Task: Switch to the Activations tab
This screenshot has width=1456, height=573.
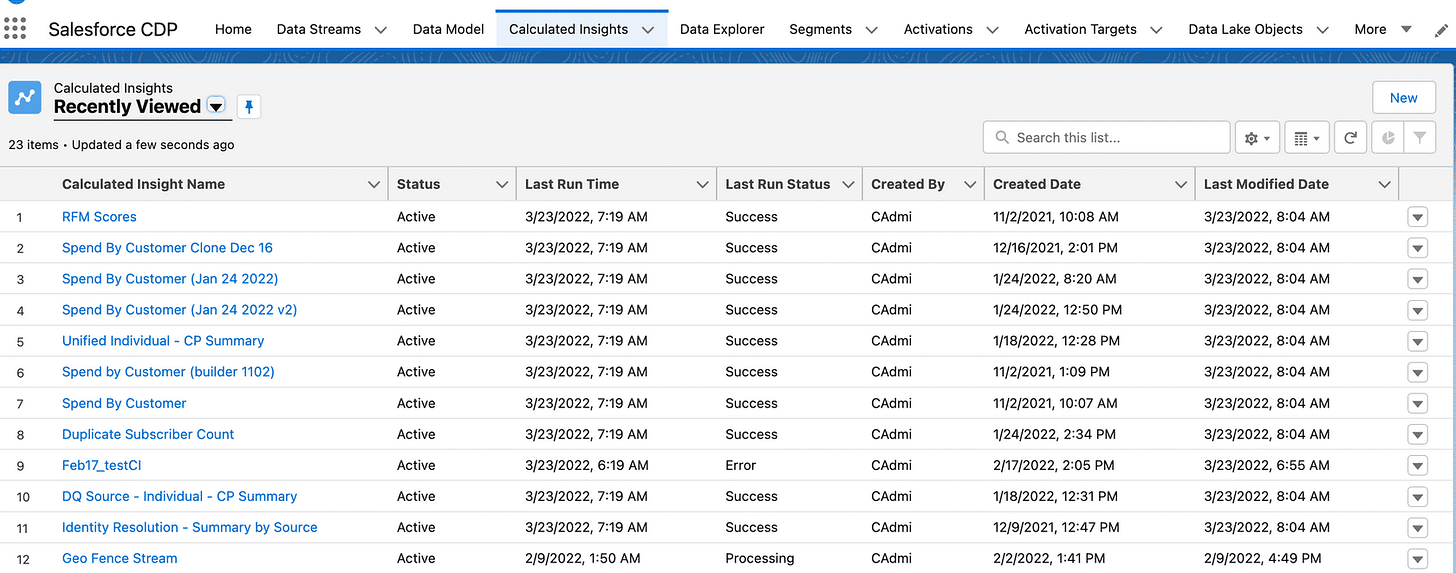Action: pos(938,29)
